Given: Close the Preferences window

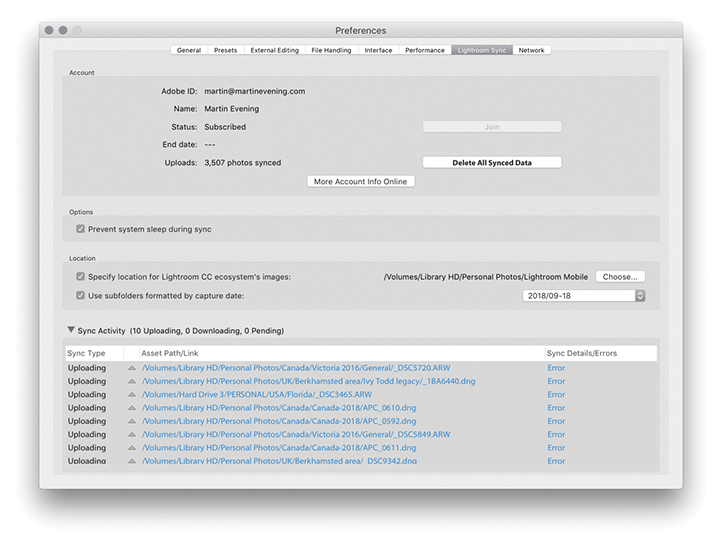Looking at the screenshot, I should [49, 30].
